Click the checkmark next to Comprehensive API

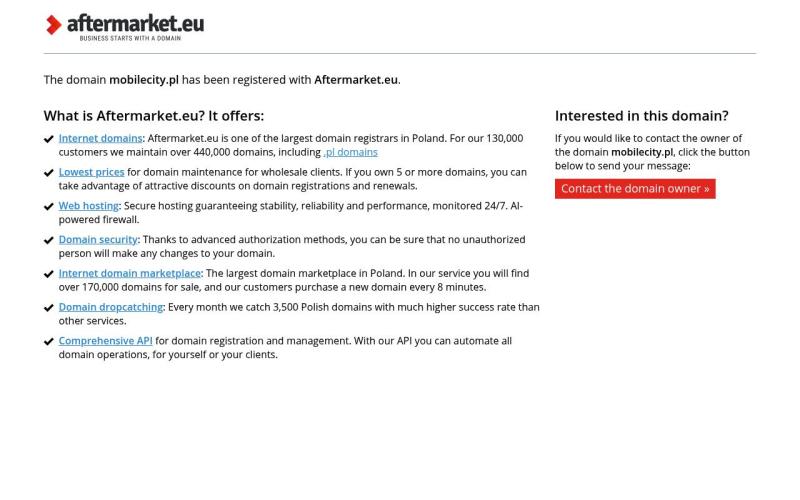pos(49,341)
